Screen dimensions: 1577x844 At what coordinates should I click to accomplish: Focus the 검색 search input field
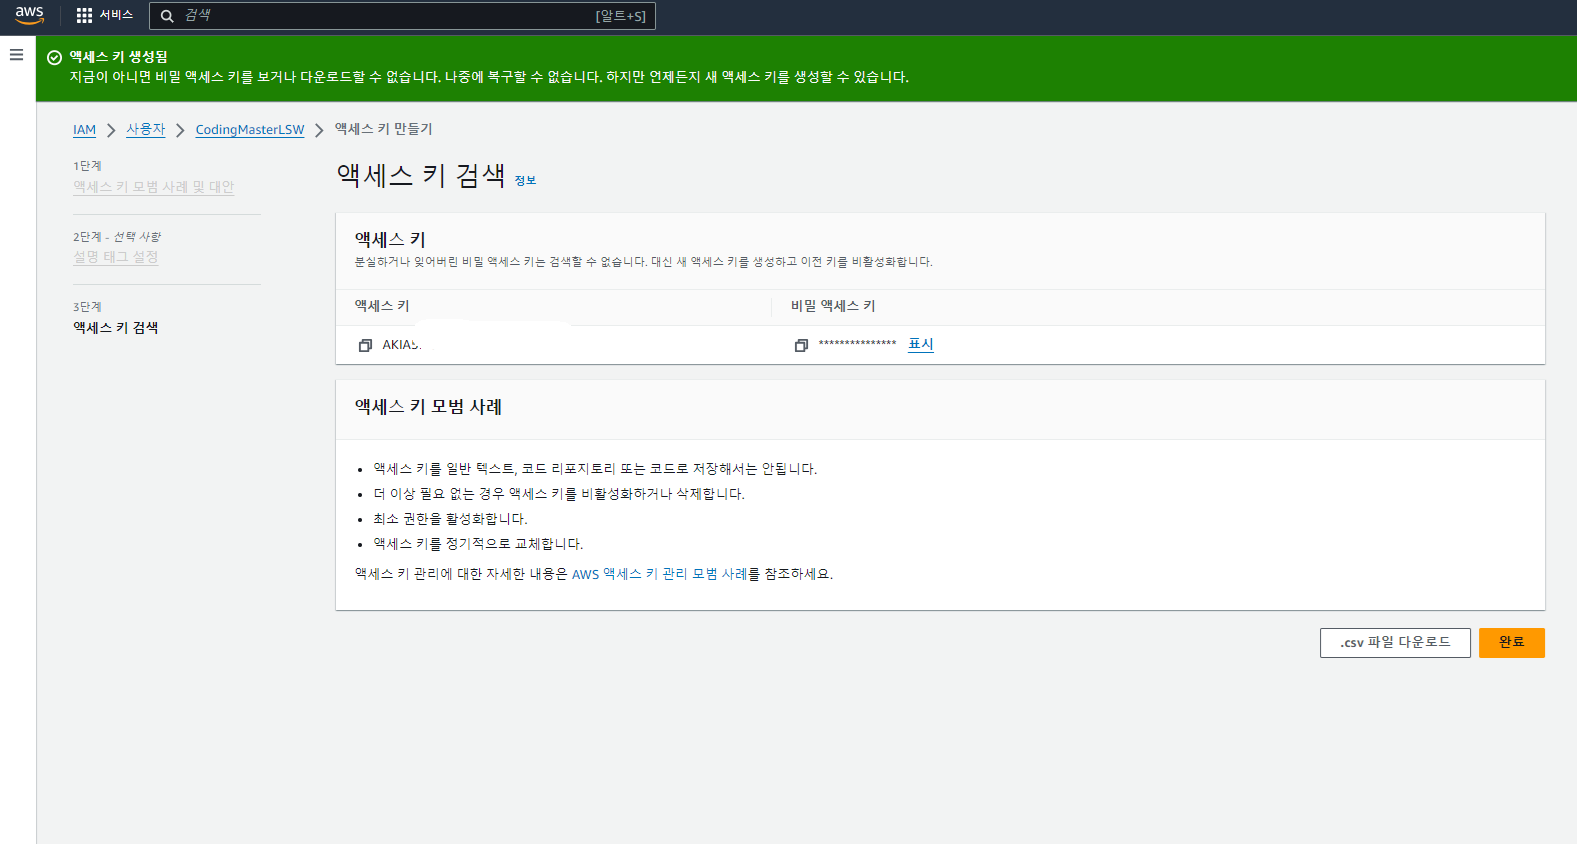coord(402,16)
